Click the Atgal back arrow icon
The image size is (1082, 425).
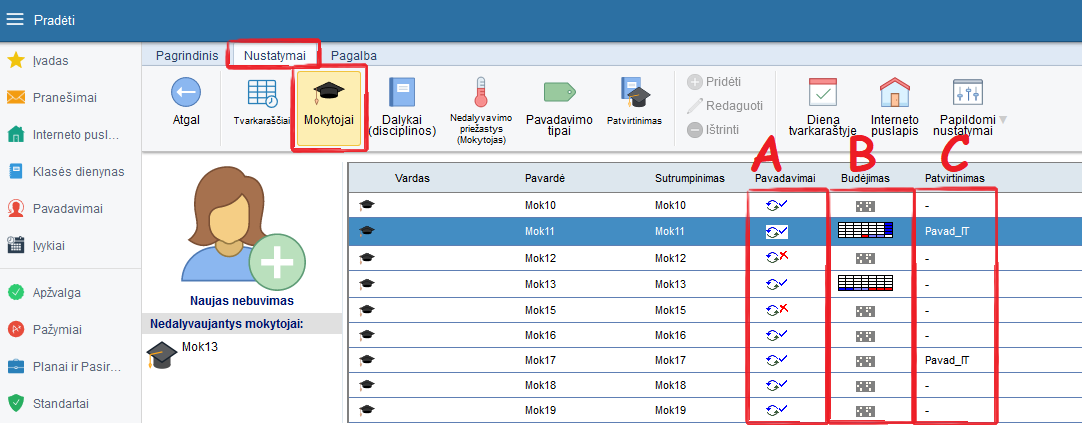pyautogui.click(x=186, y=95)
